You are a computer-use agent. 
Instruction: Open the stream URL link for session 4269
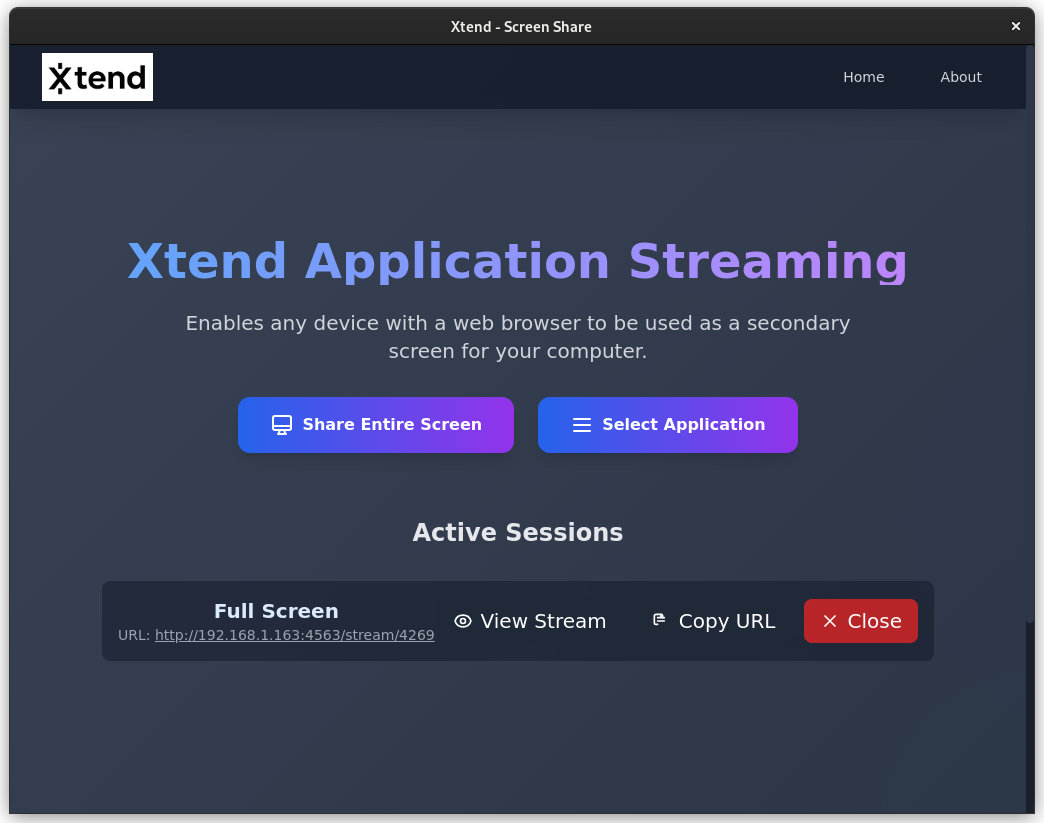(294, 634)
